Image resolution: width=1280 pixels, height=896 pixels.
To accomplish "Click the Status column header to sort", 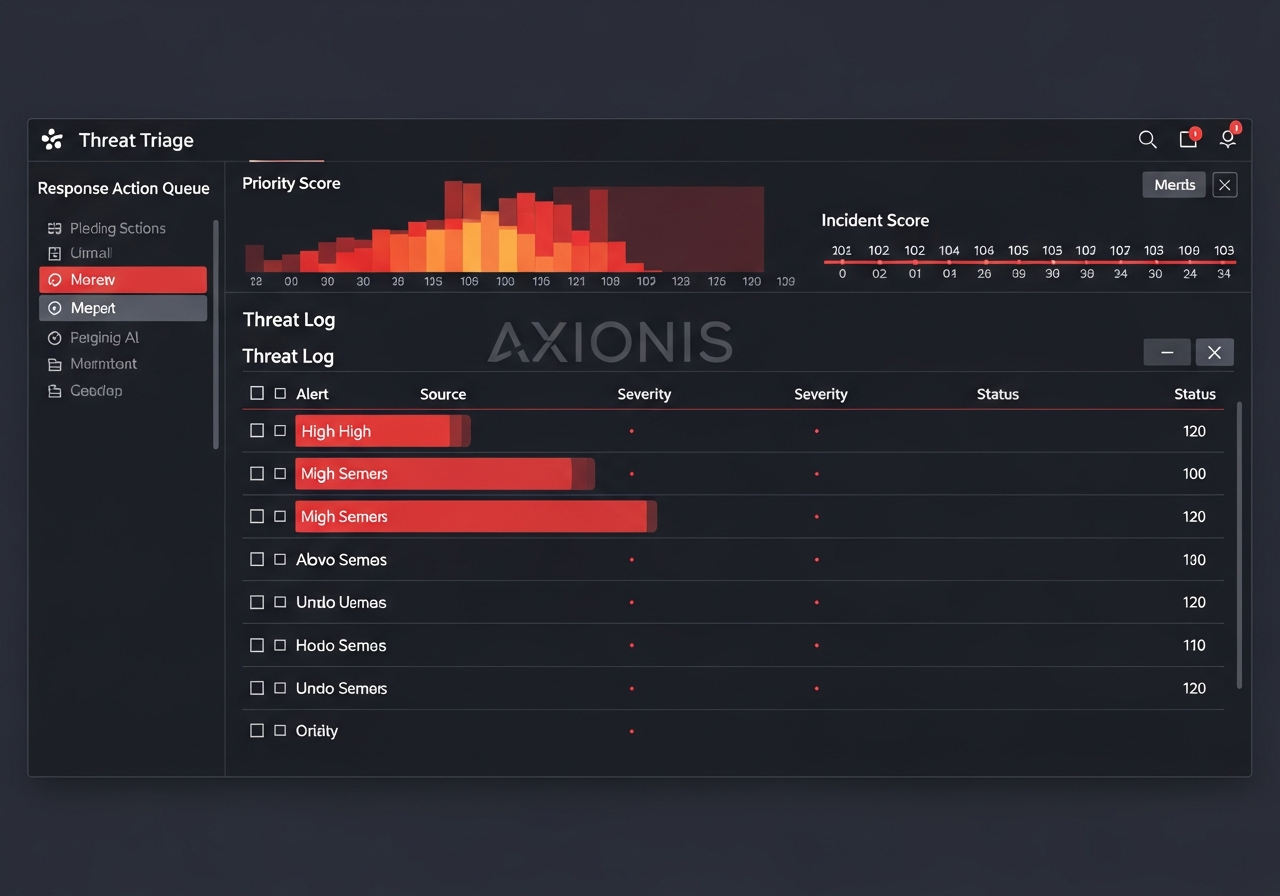I will click(x=997, y=393).
